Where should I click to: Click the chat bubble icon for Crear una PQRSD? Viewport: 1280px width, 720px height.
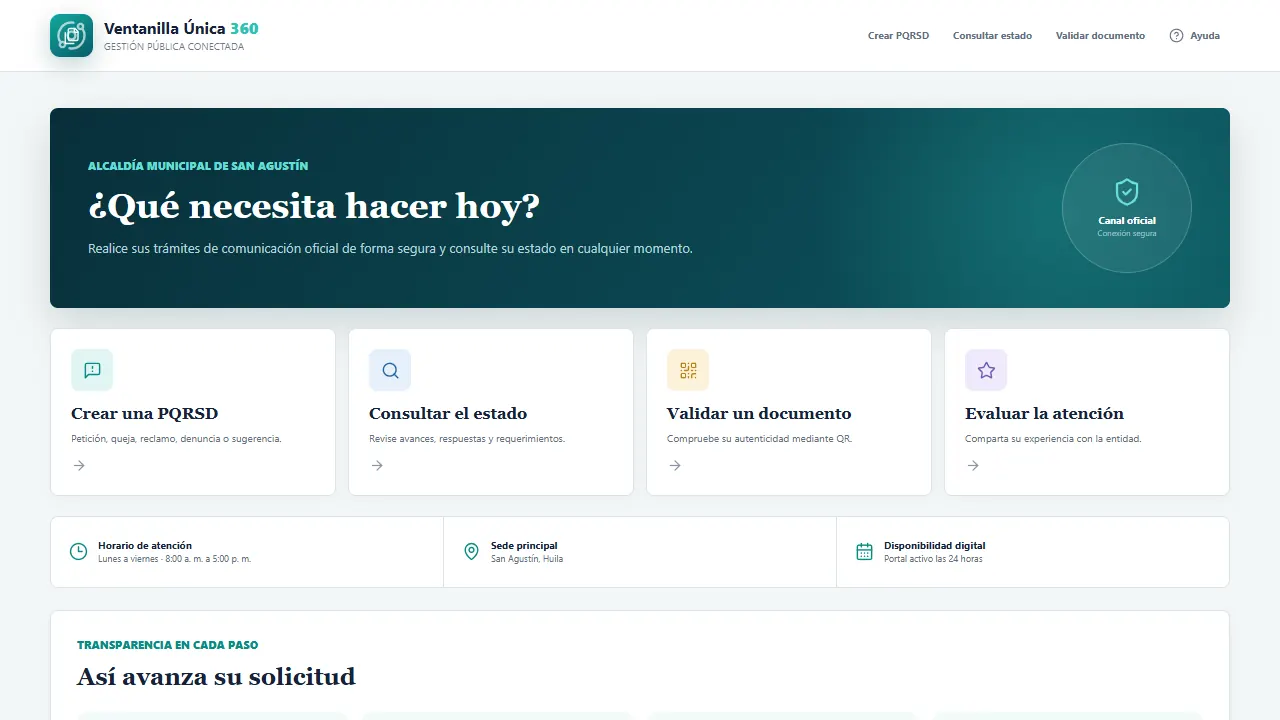coord(92,370)
